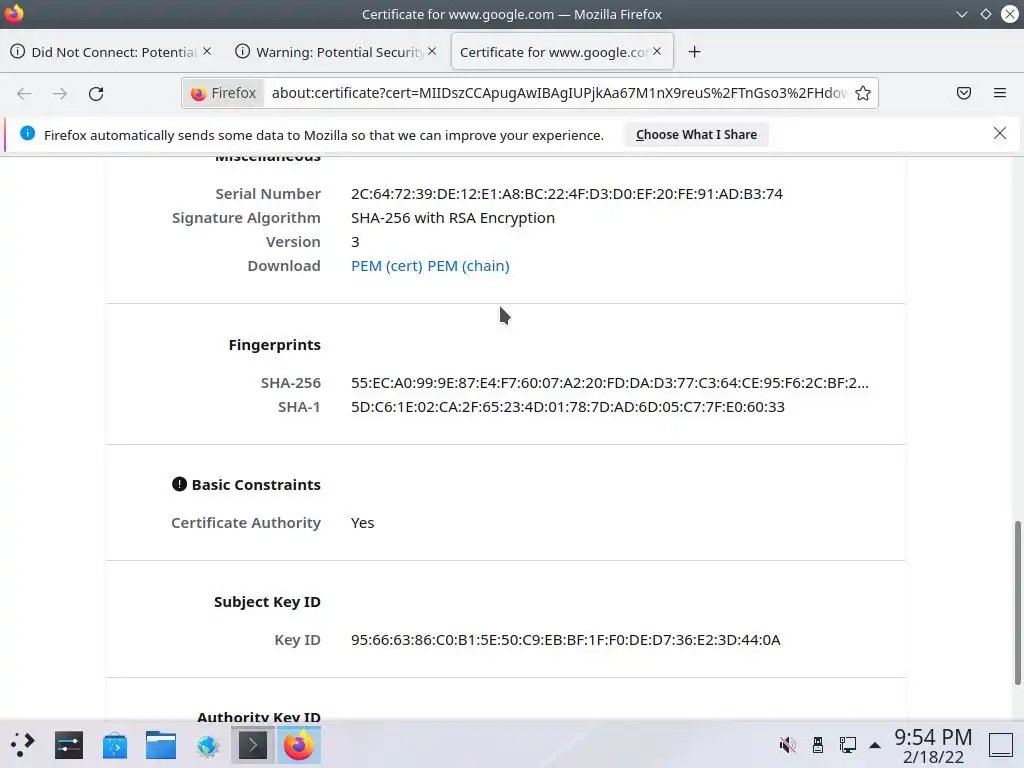Open a new tab with the plus icon
This screenshot has width=1024, height=768.
tap(694, 52)
